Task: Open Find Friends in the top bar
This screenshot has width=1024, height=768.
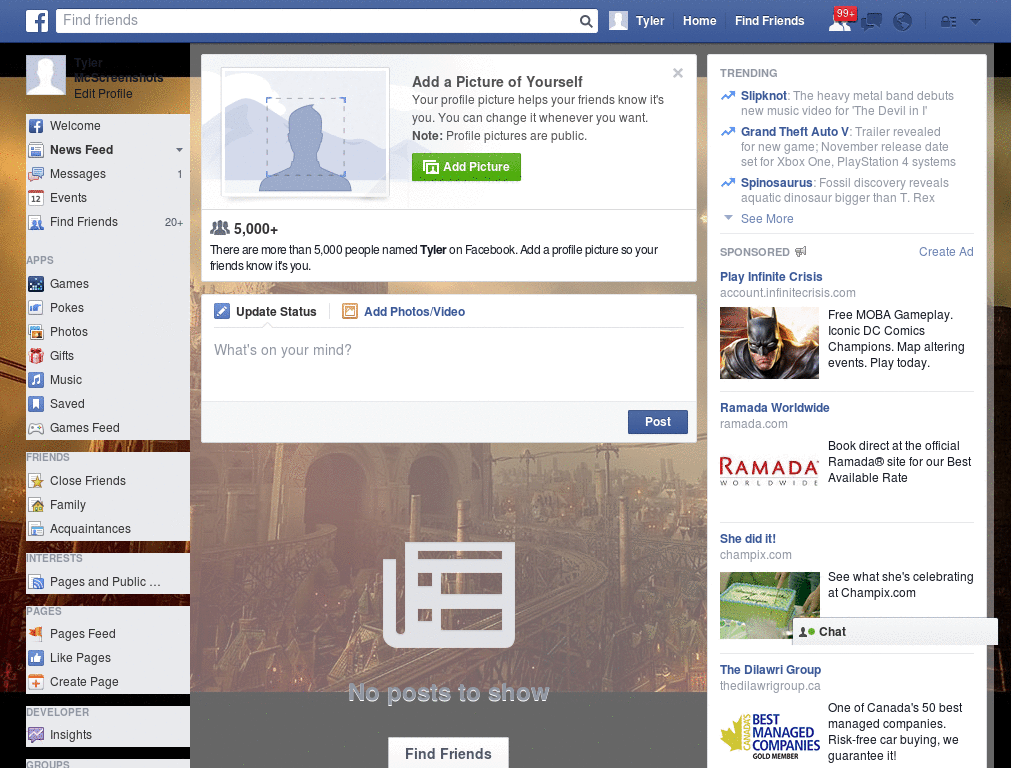Action: click(769, 21)
